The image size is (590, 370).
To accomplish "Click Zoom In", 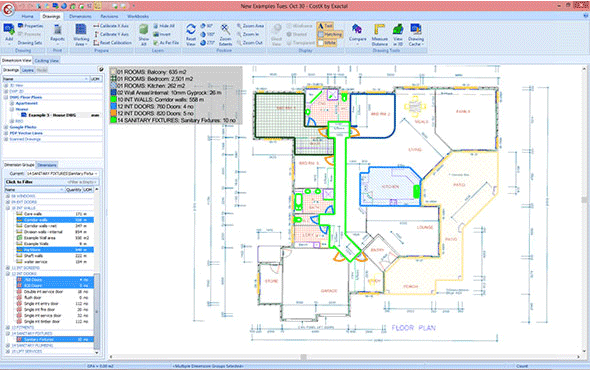I will click(248, 34).
